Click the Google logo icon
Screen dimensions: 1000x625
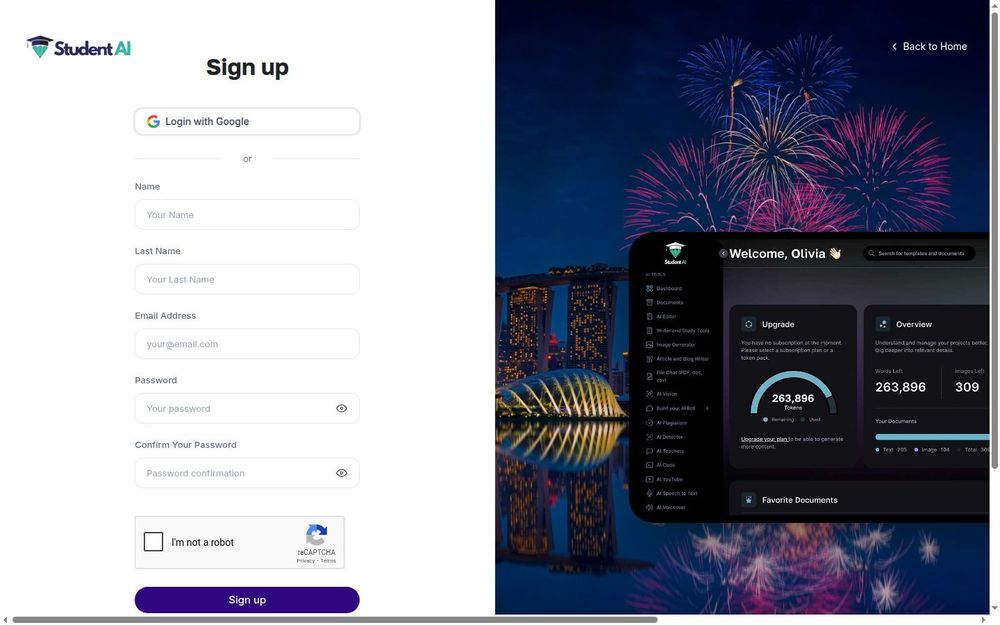[x=153, y=121]
